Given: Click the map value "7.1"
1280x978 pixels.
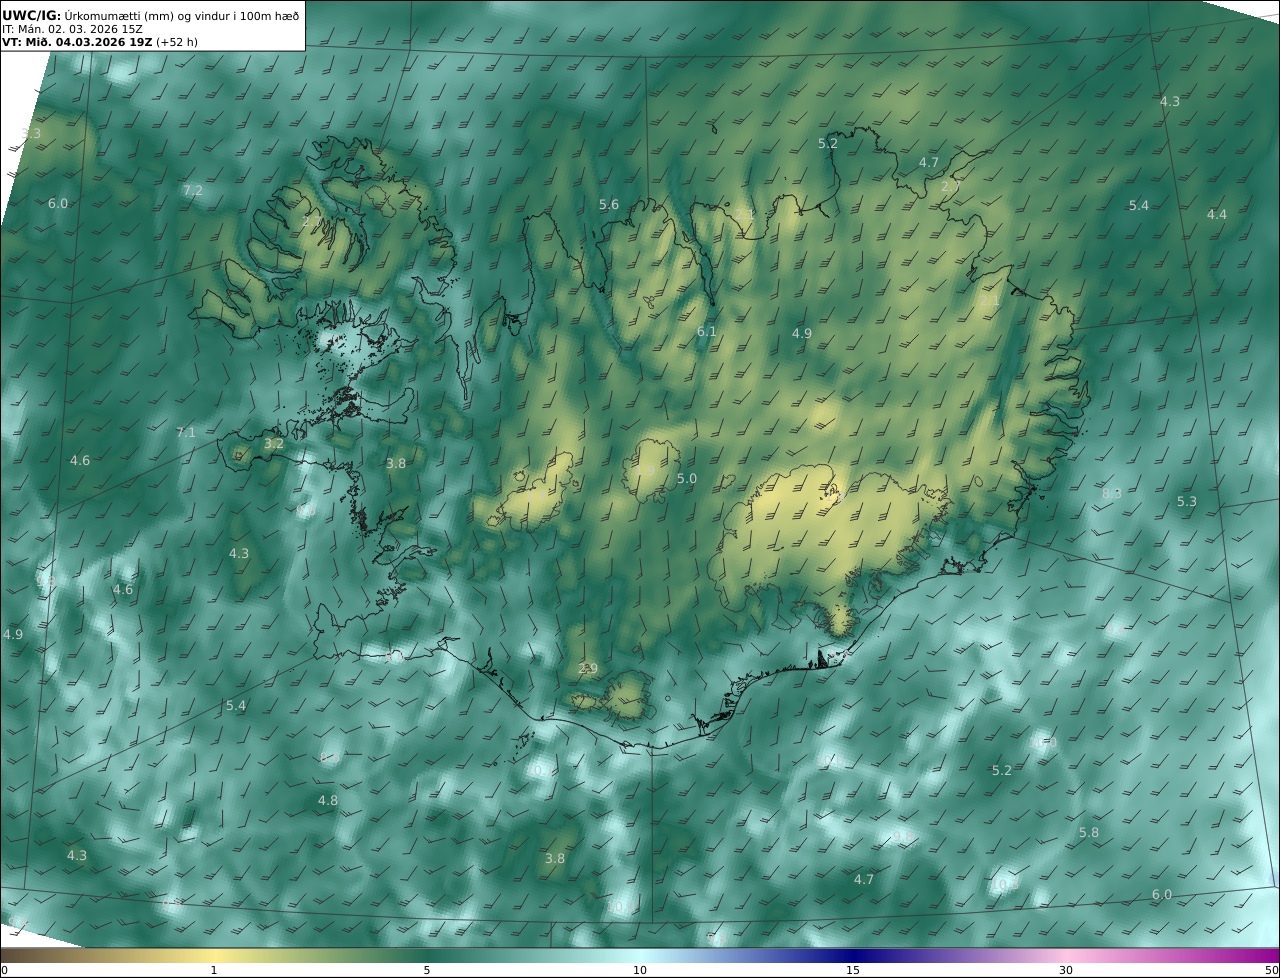Looking at the screenshot, I should (x=186, y=432).
